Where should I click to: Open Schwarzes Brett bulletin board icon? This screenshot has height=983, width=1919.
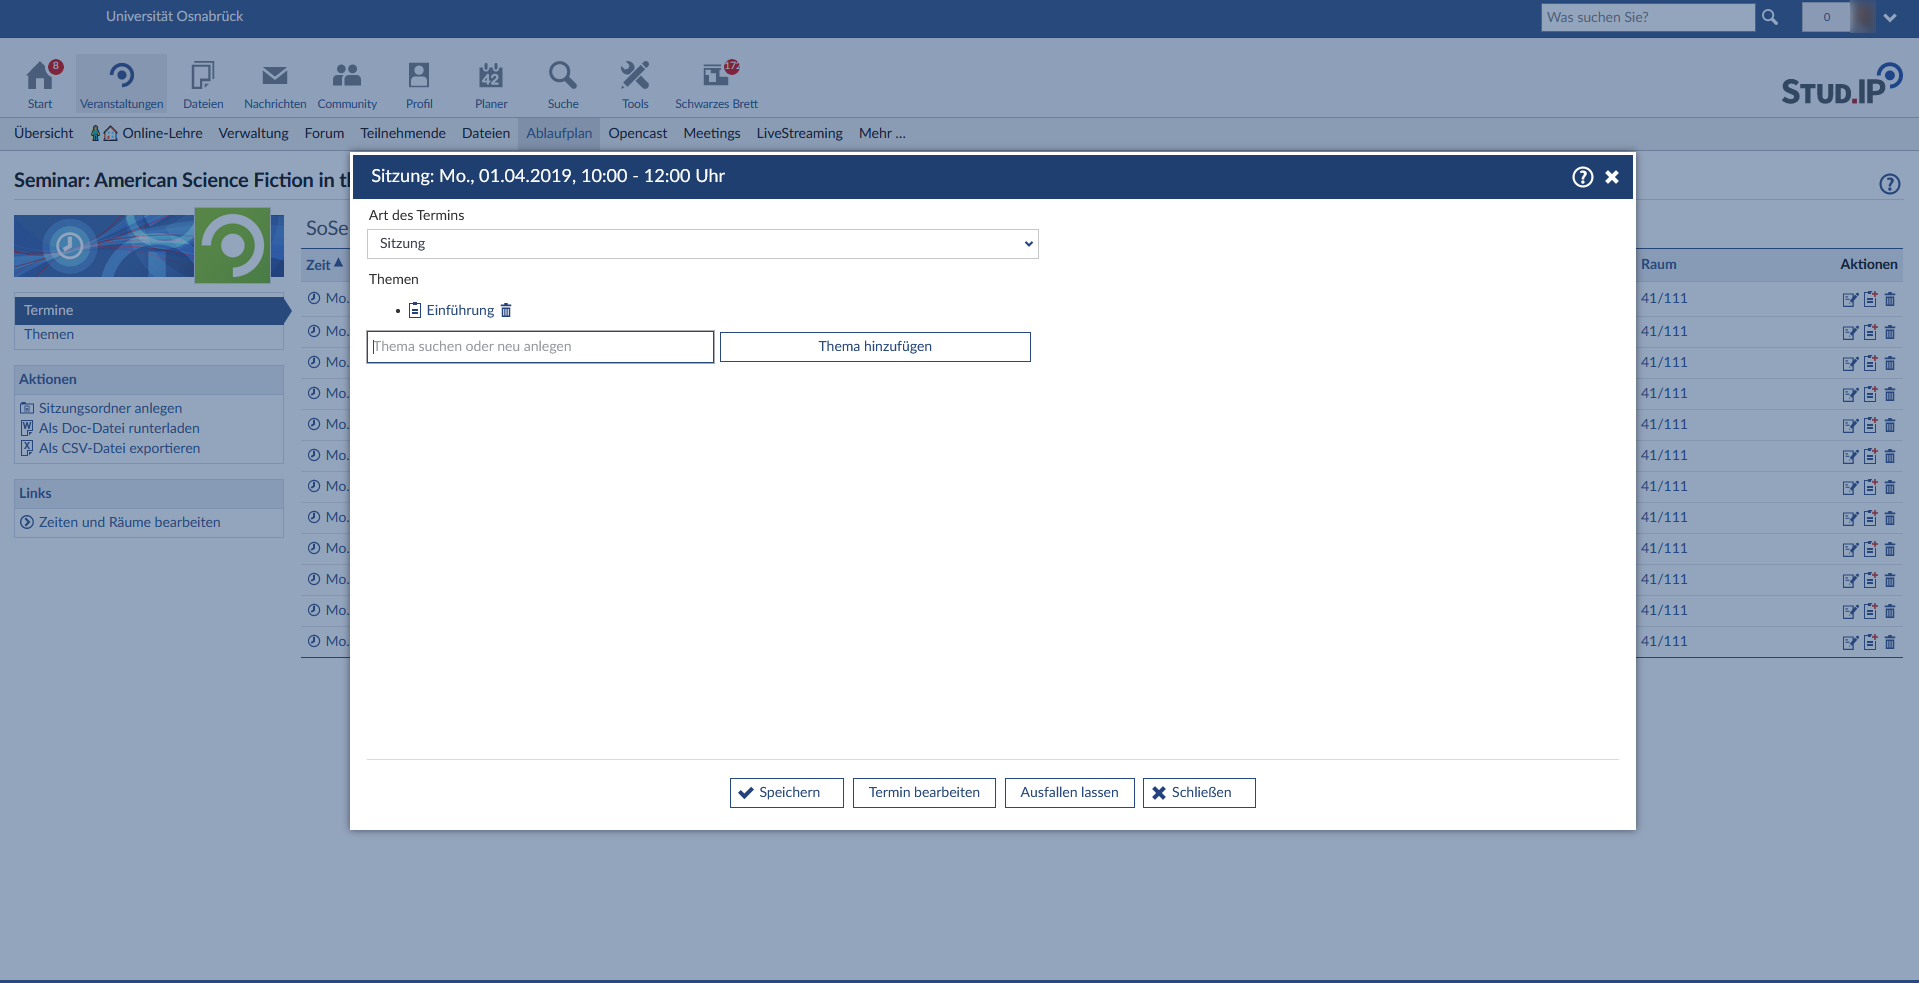(716, 76)
